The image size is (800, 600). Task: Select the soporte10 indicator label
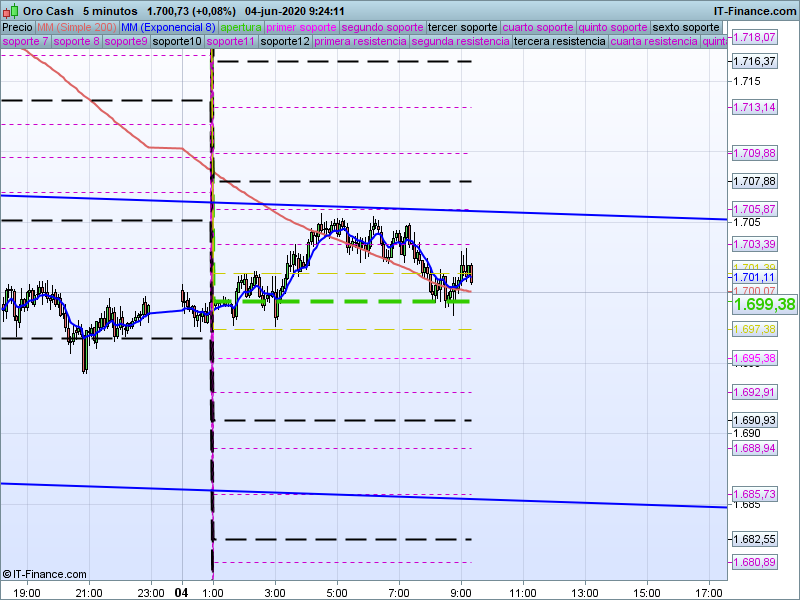[178, 42]
